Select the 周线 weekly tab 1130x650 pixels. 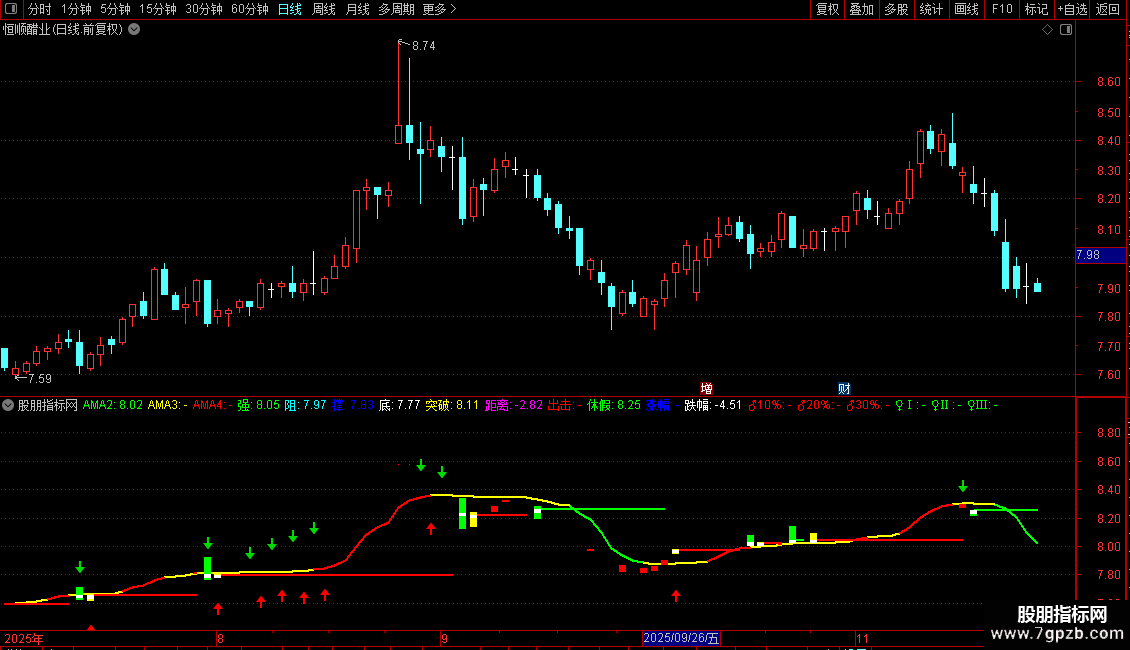coord(324,9)
